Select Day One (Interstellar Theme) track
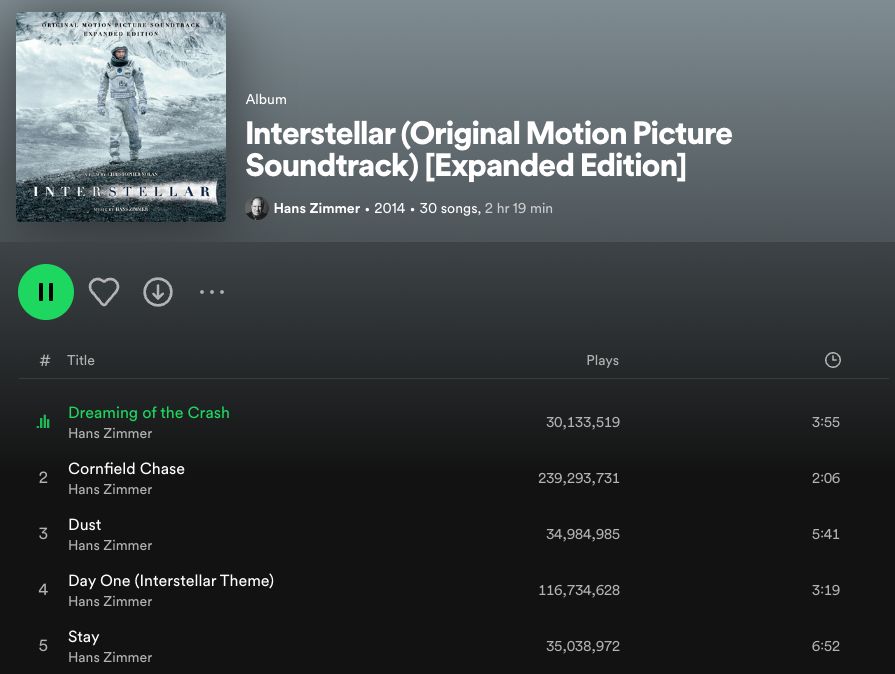This screenshot has height=674, width=895. pyautogui.click(x=171, y=580)
